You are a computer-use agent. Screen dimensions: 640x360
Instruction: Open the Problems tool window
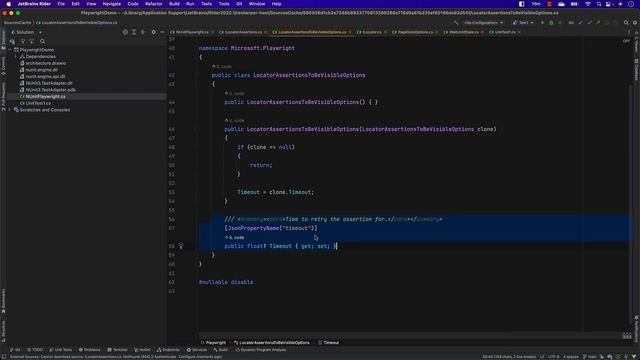(x=89, y=350)
